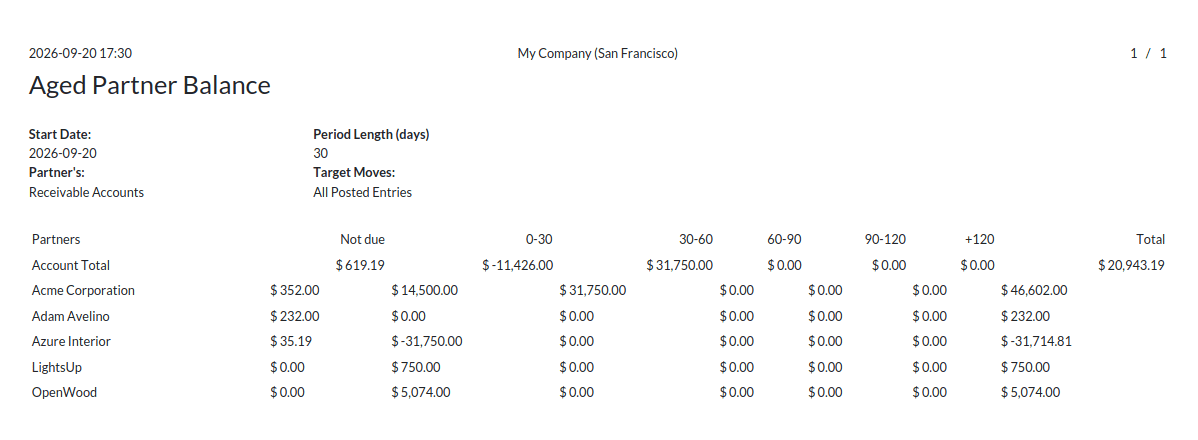Click the 30-60 column header

pyautogui.click(x=695, y=239)
